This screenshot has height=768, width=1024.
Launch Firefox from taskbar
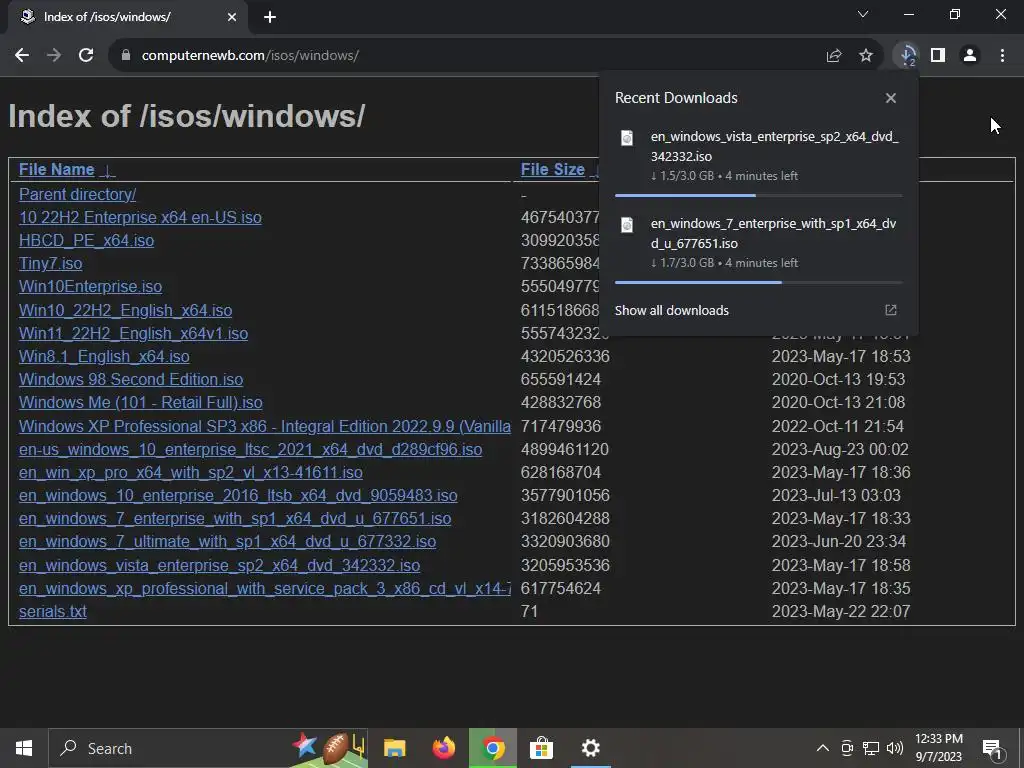click(x=443, y=748)
